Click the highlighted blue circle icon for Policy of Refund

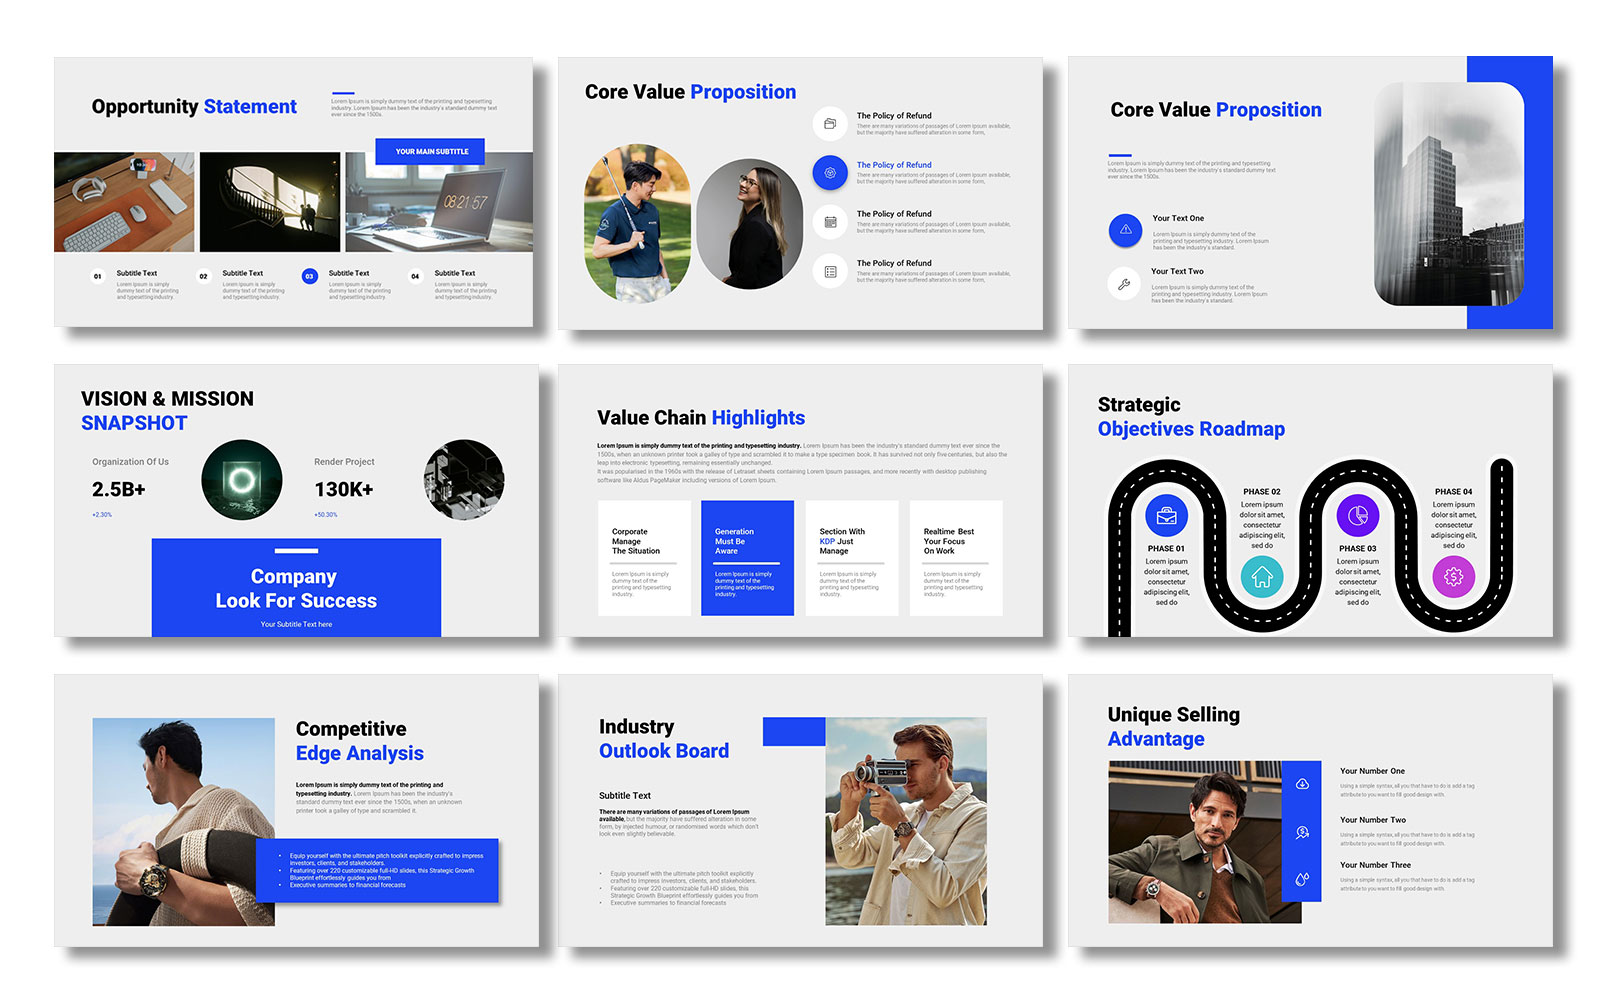[830, 173]
